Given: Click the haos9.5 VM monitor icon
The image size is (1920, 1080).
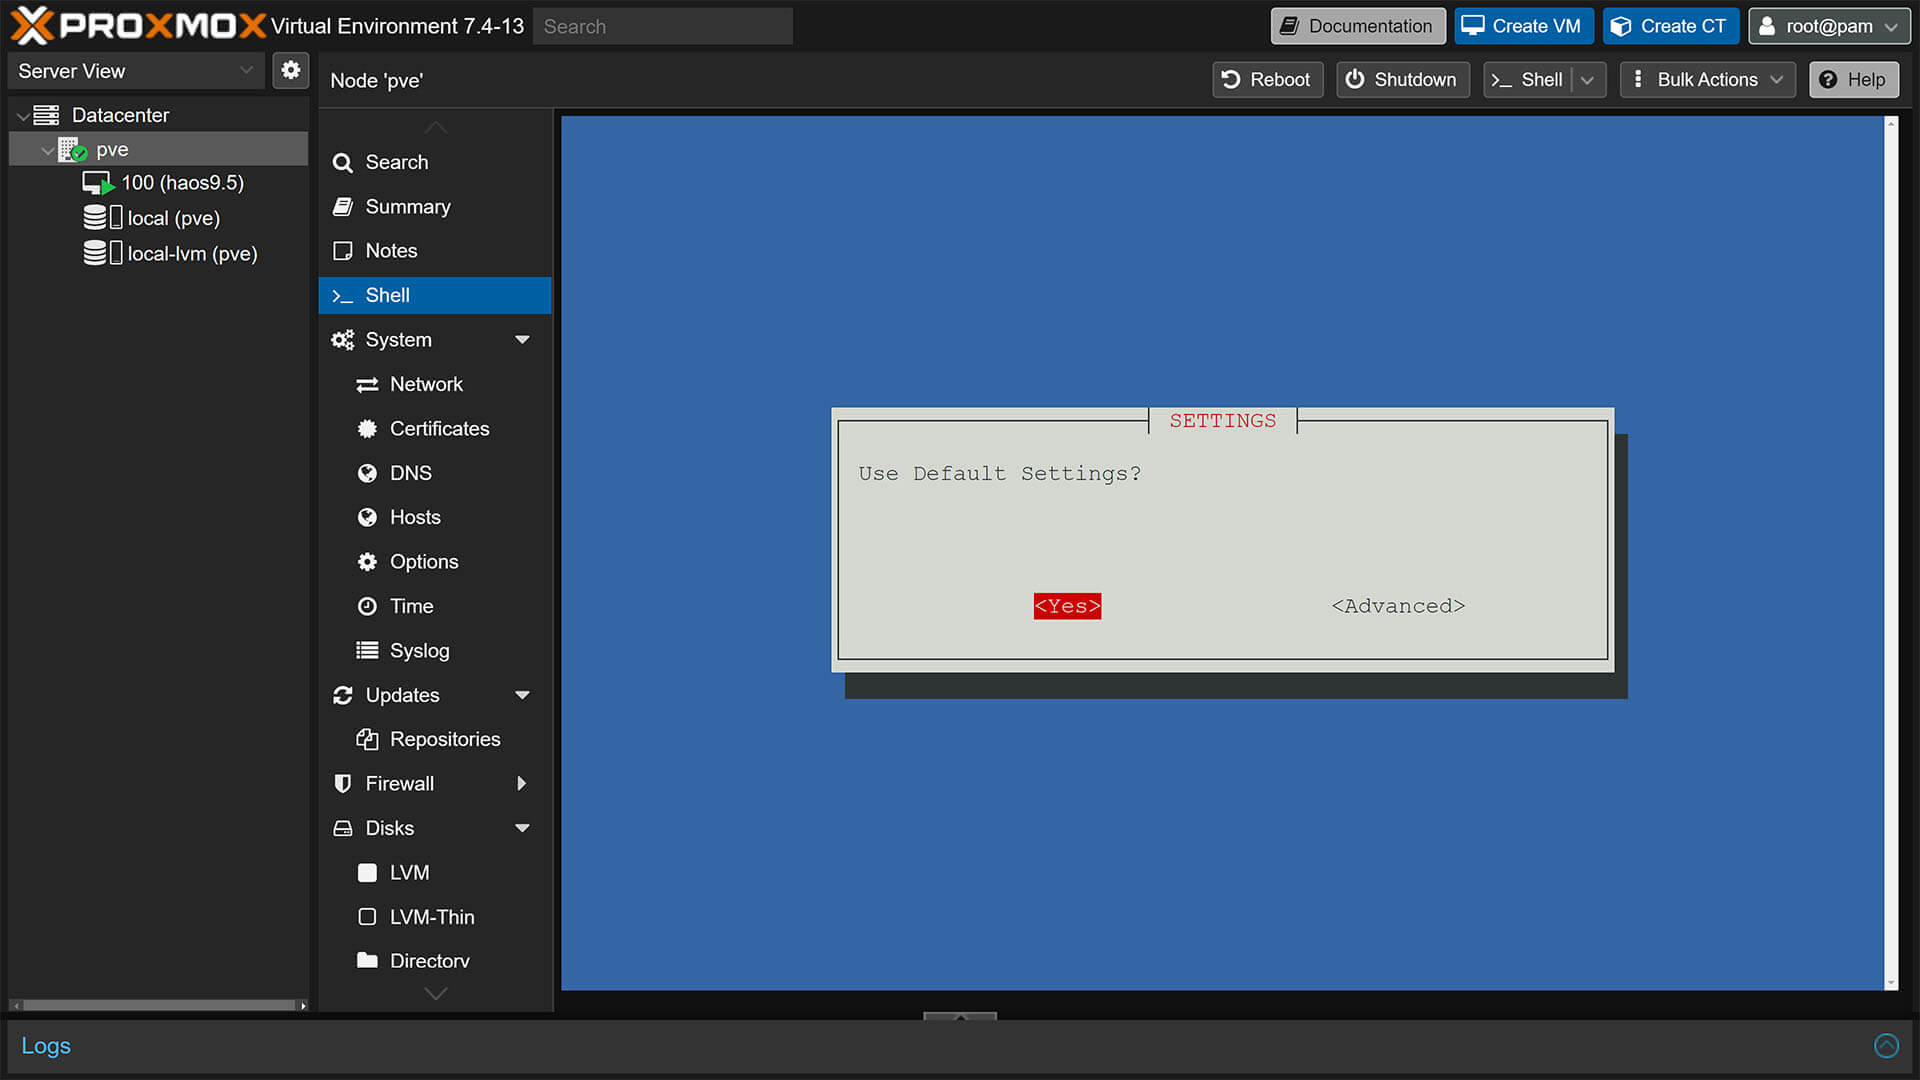Looking at the screenshot, I should pos(97,183).
